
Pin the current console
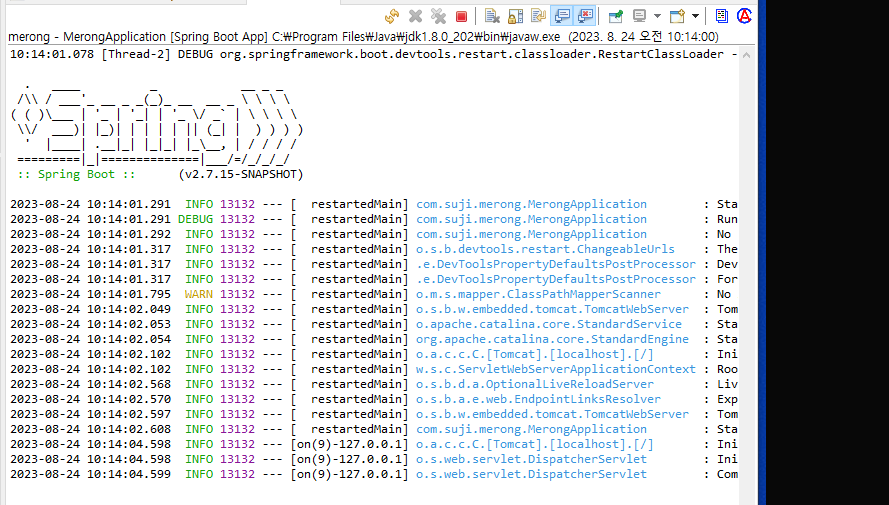616,16
